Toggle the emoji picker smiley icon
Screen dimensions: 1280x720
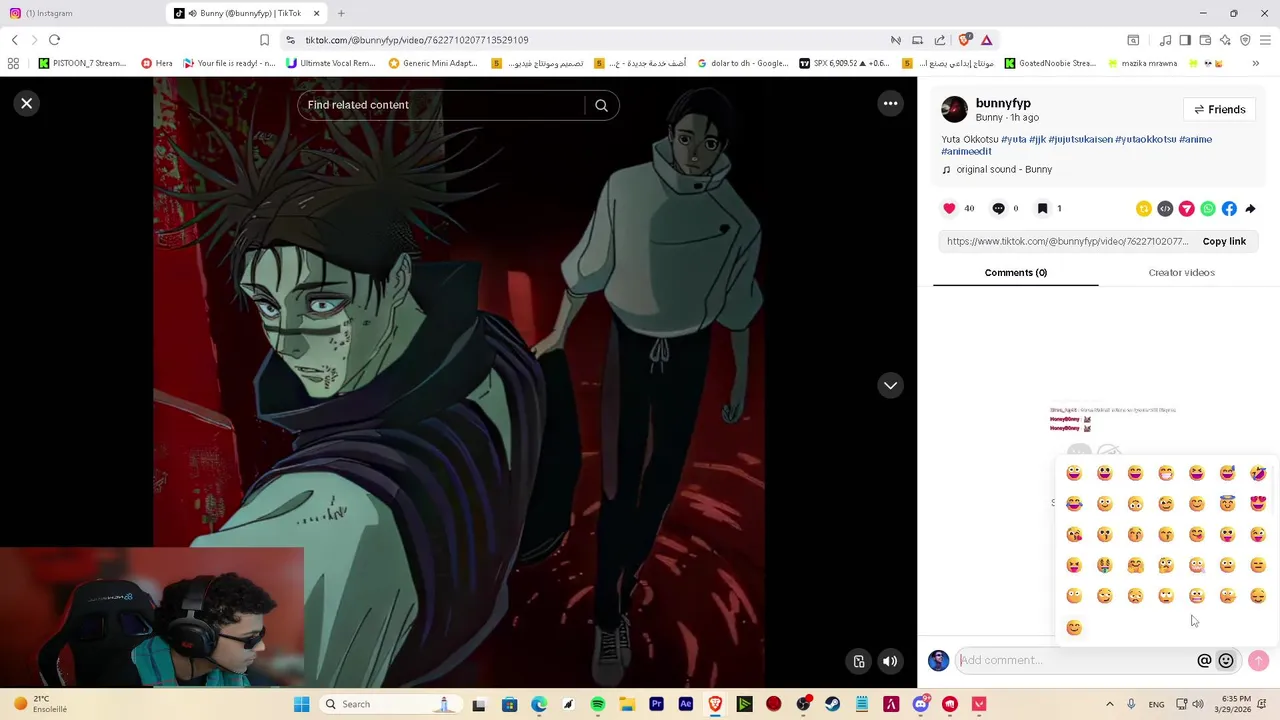pyautogui.click(x=1226, y=660)
